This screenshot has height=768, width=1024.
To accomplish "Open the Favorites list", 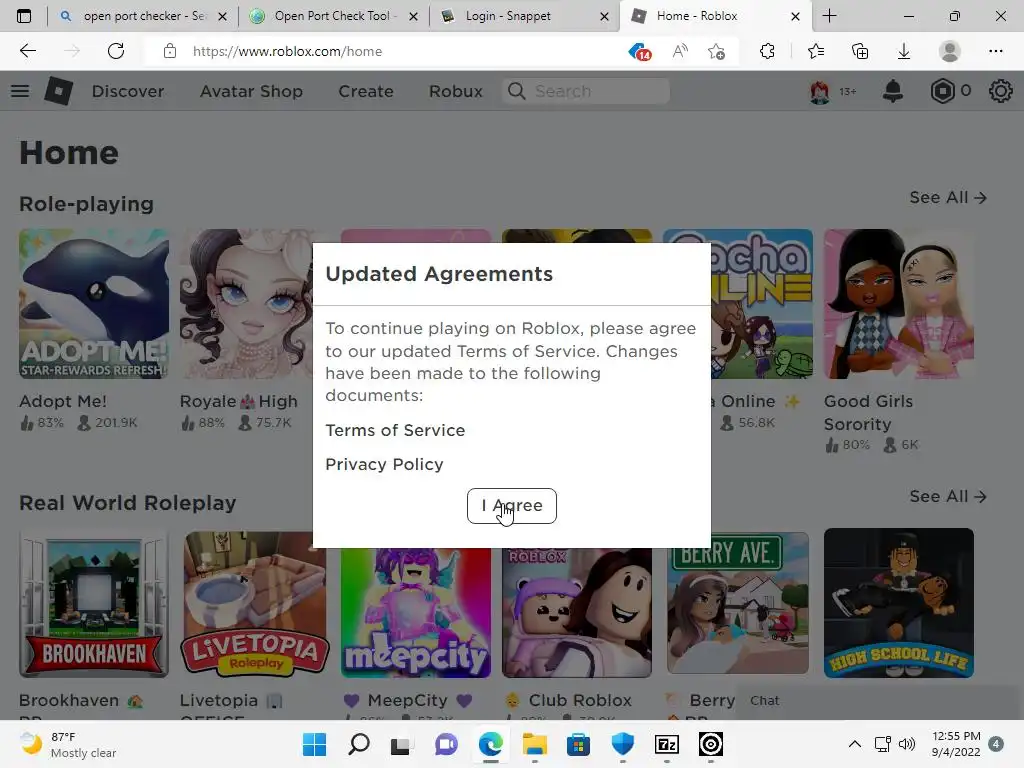I will tap(816, 51).
